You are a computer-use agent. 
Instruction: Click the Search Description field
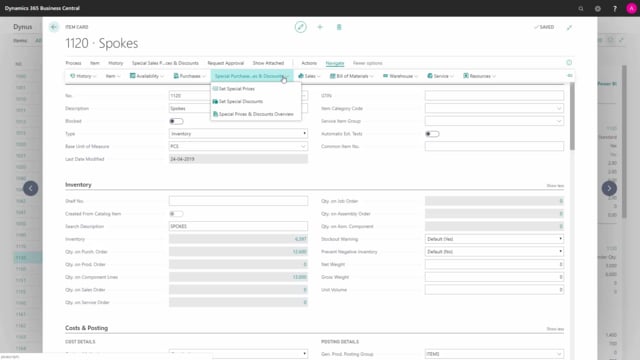coord(238,226)
